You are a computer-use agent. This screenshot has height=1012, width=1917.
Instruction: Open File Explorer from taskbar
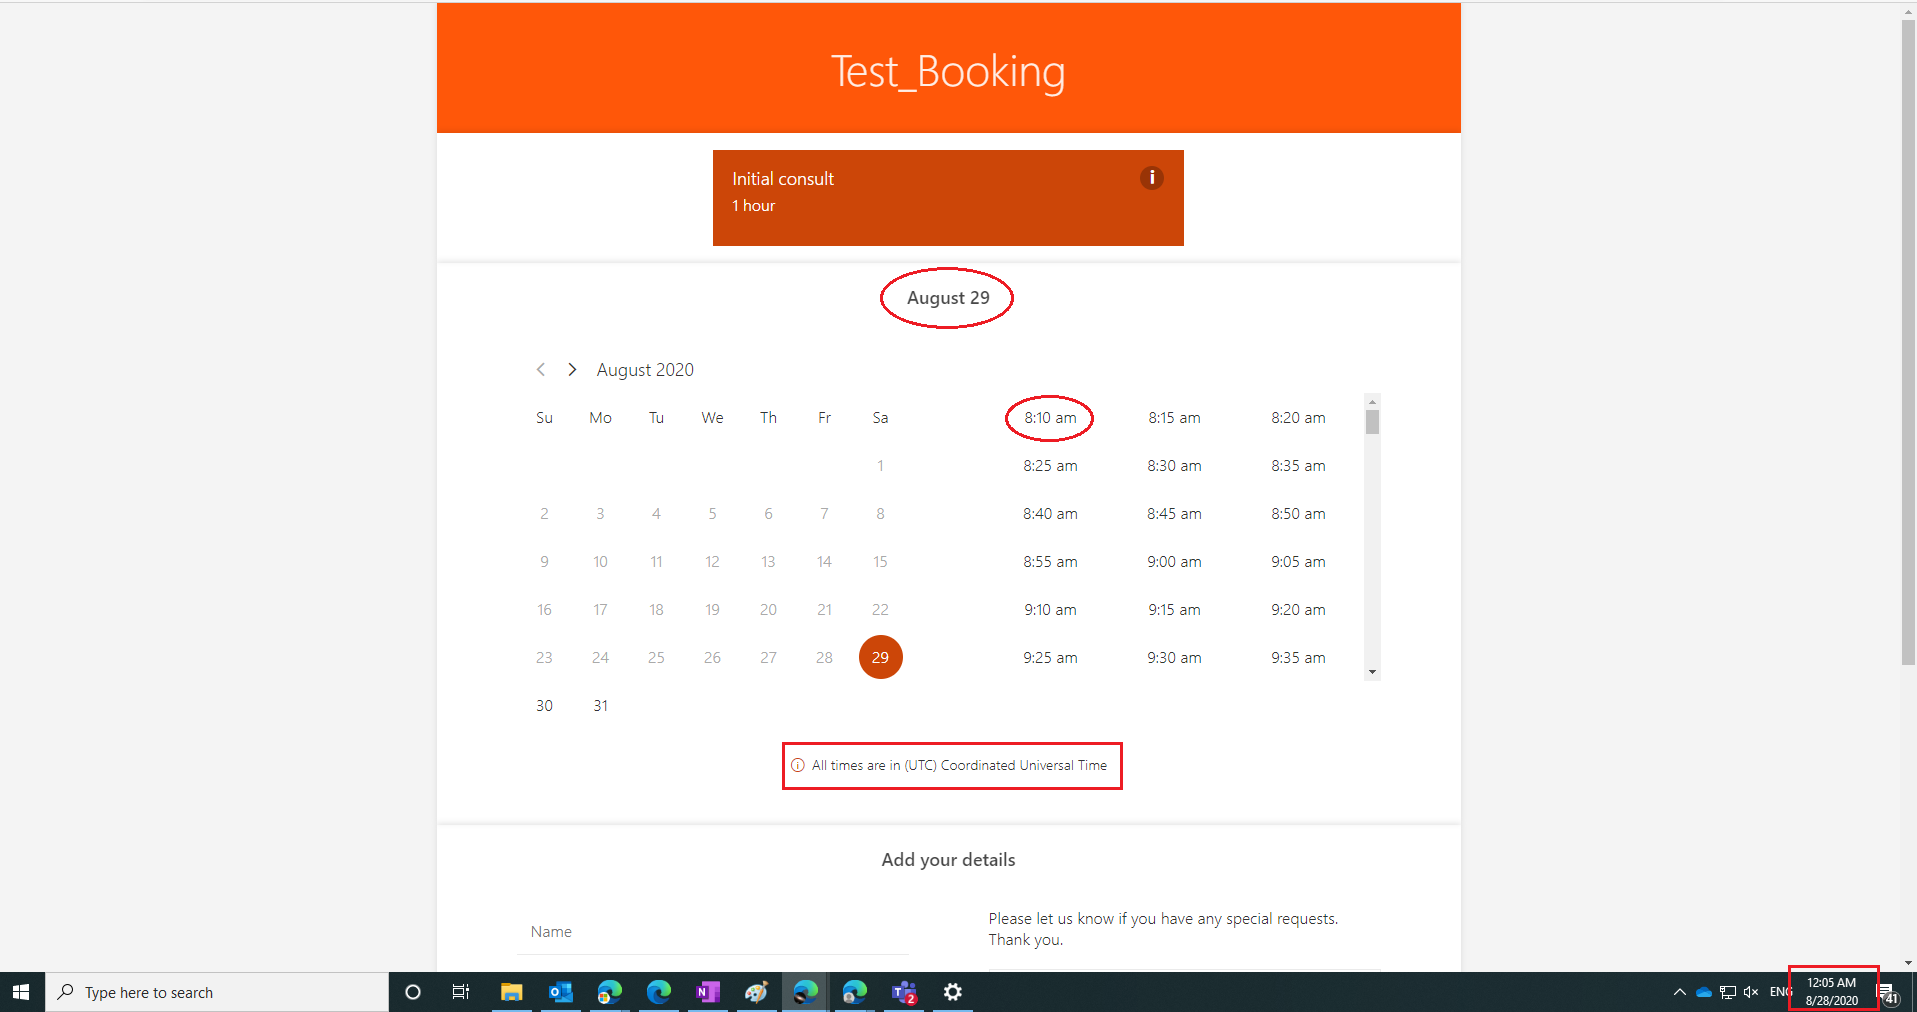pos(511,992)
